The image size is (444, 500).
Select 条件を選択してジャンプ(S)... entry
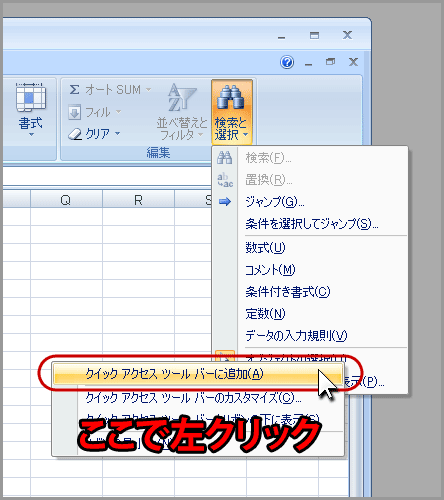(310, 224)
